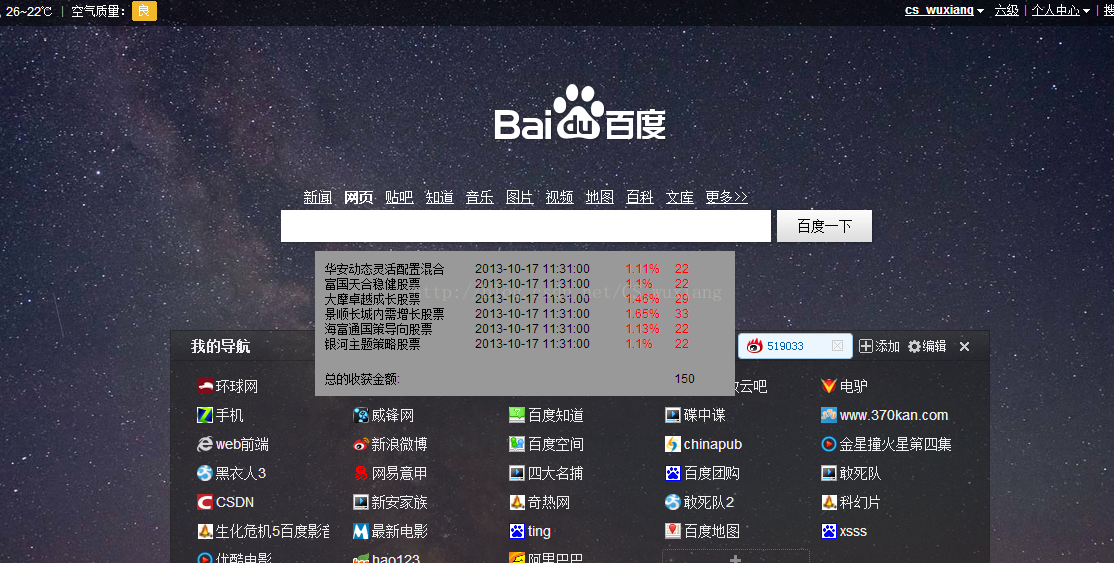
Task: Click the www.370kan.com site icon
Action: [x=828, y=415]
